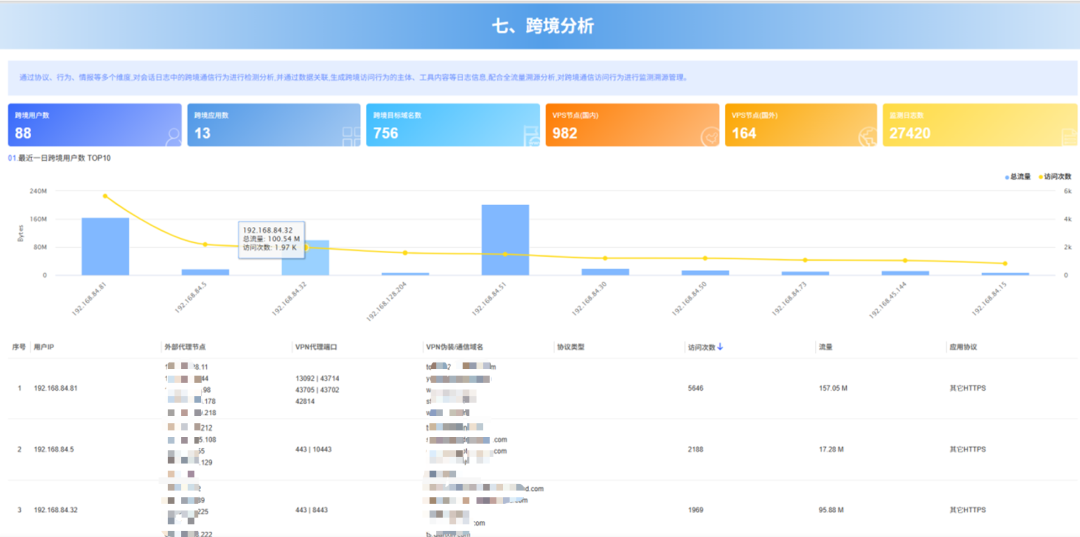The image size is (1080, 537).
Task: Click the 192.168.84.15 x-axis label
Action: (988, 299)
